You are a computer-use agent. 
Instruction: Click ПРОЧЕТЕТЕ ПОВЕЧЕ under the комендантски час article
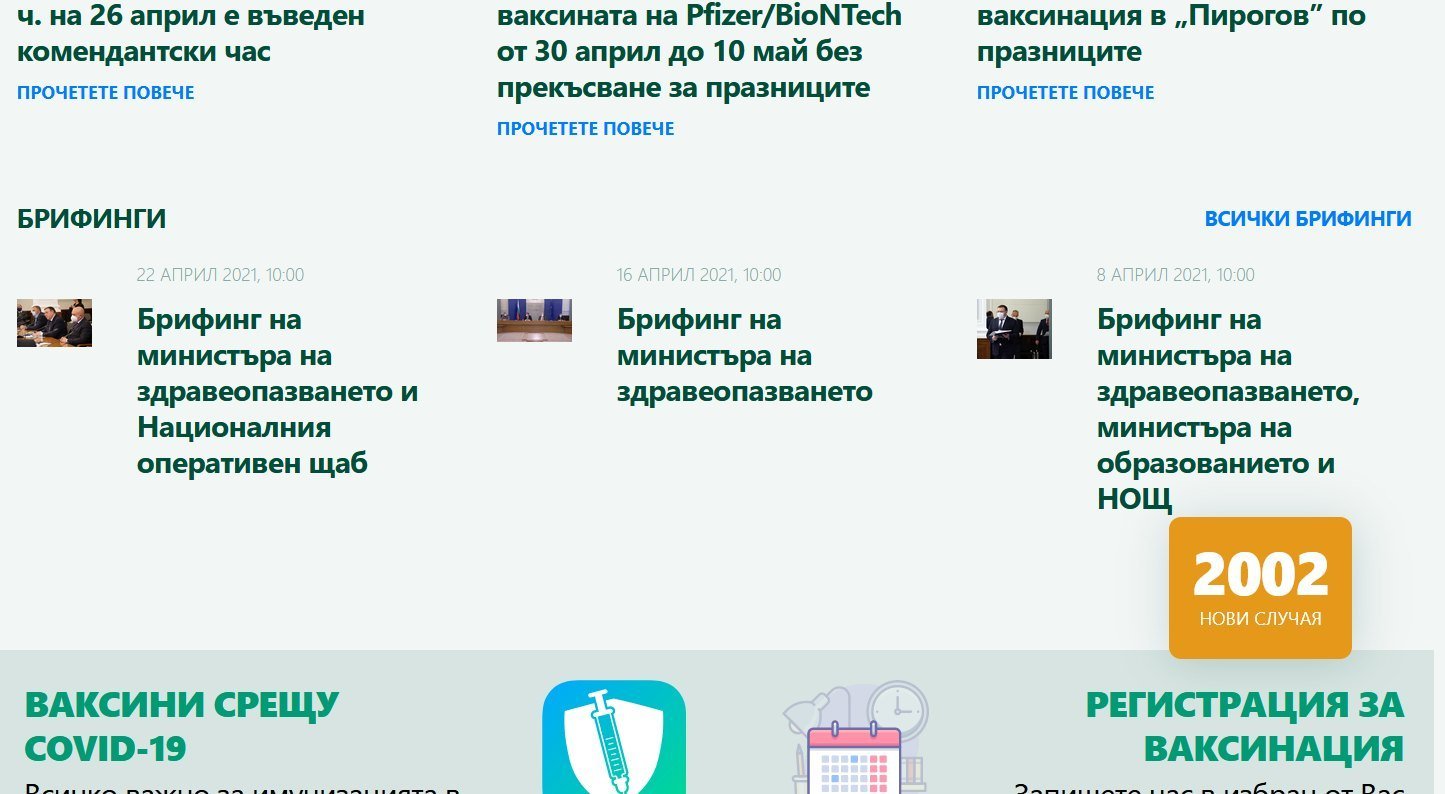tap(105, 93)
